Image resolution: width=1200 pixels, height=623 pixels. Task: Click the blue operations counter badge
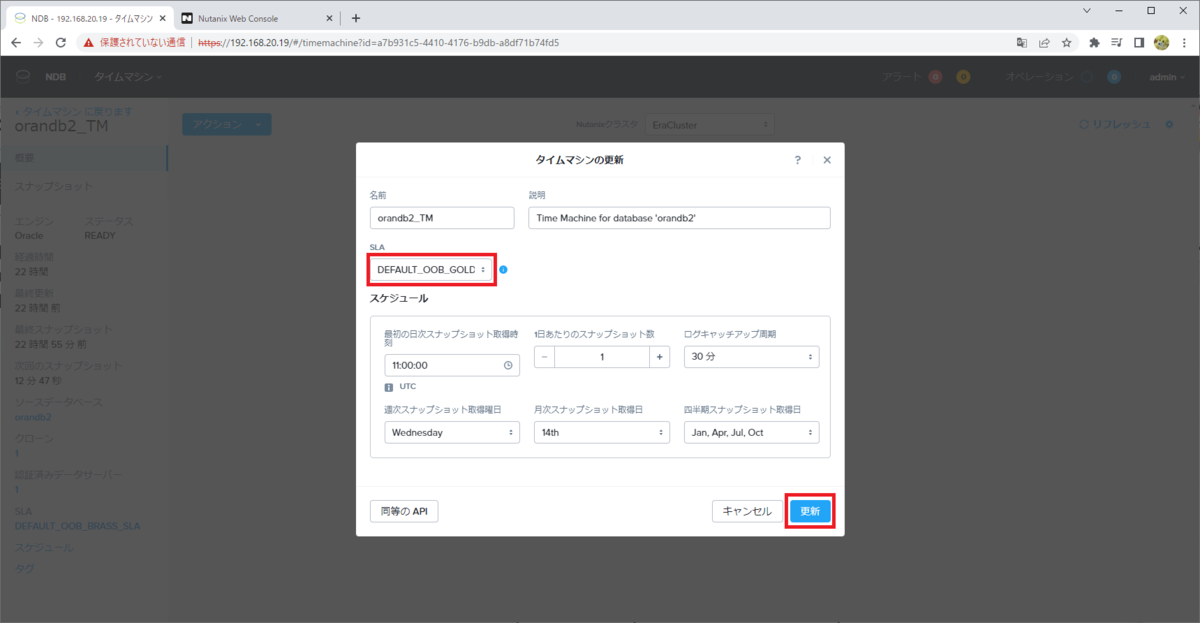(x=1115, y=76)
